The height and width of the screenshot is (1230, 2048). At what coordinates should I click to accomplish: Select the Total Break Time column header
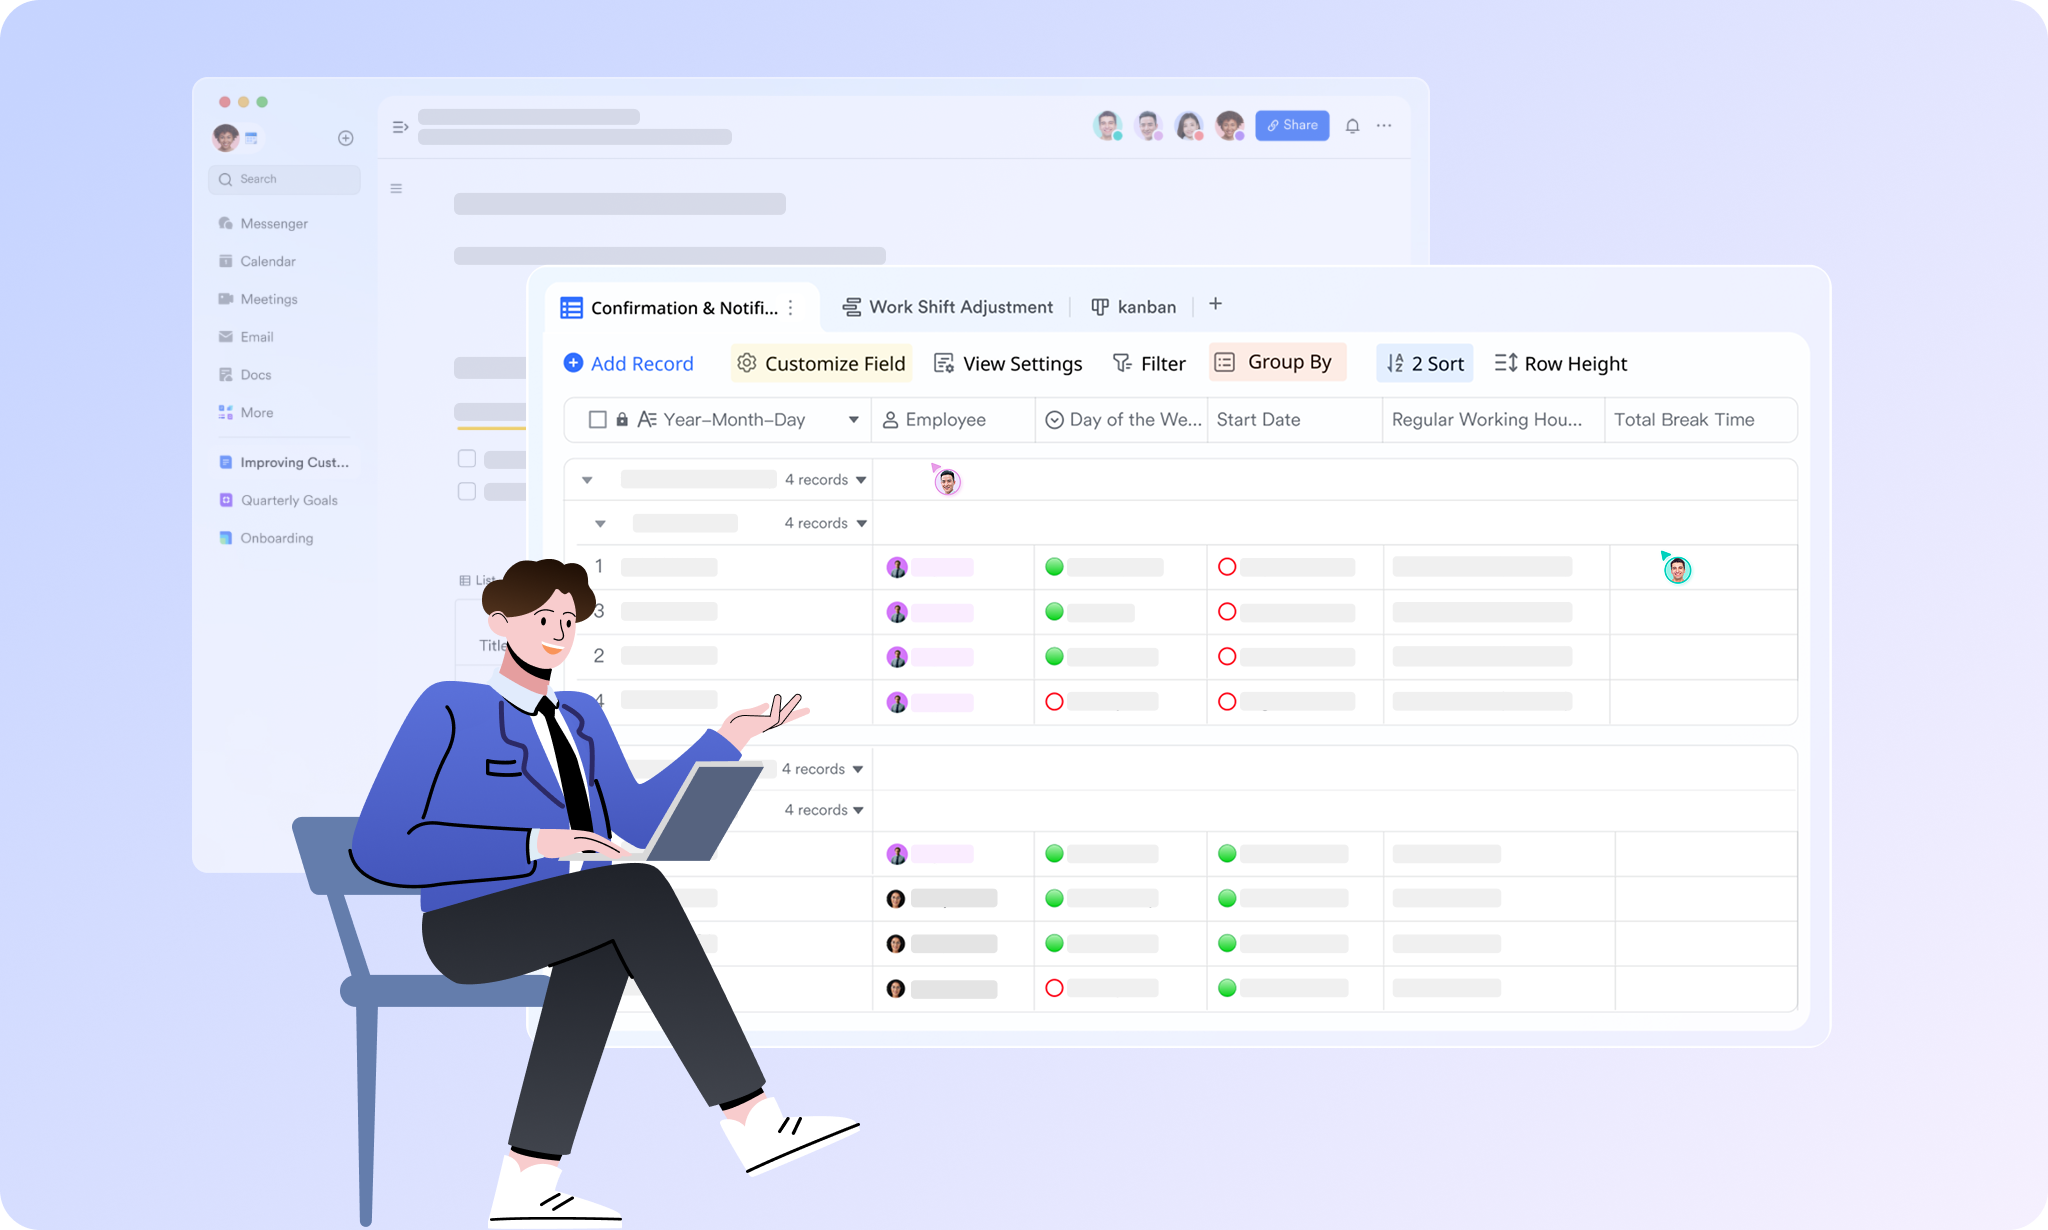pyautogui.click(x=1700, y=420)
